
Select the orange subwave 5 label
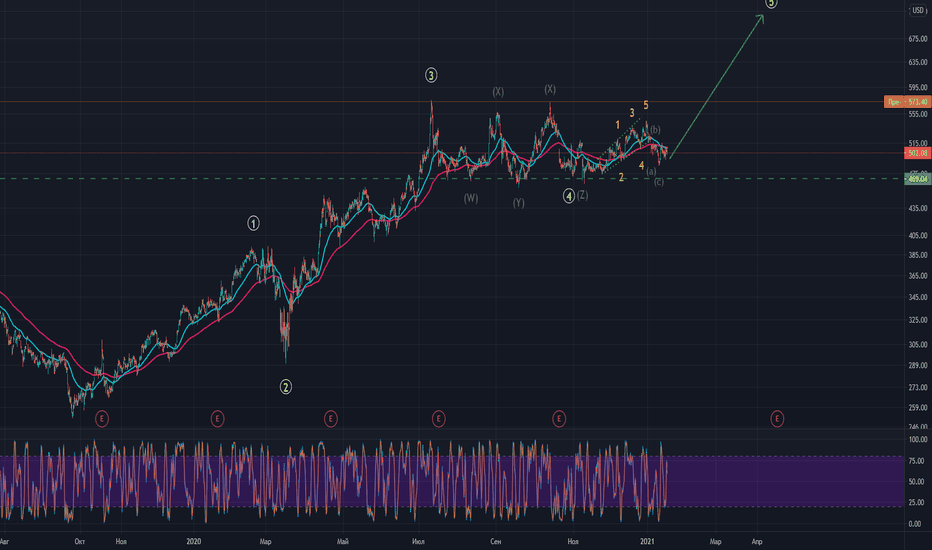(x=646, y=105)
